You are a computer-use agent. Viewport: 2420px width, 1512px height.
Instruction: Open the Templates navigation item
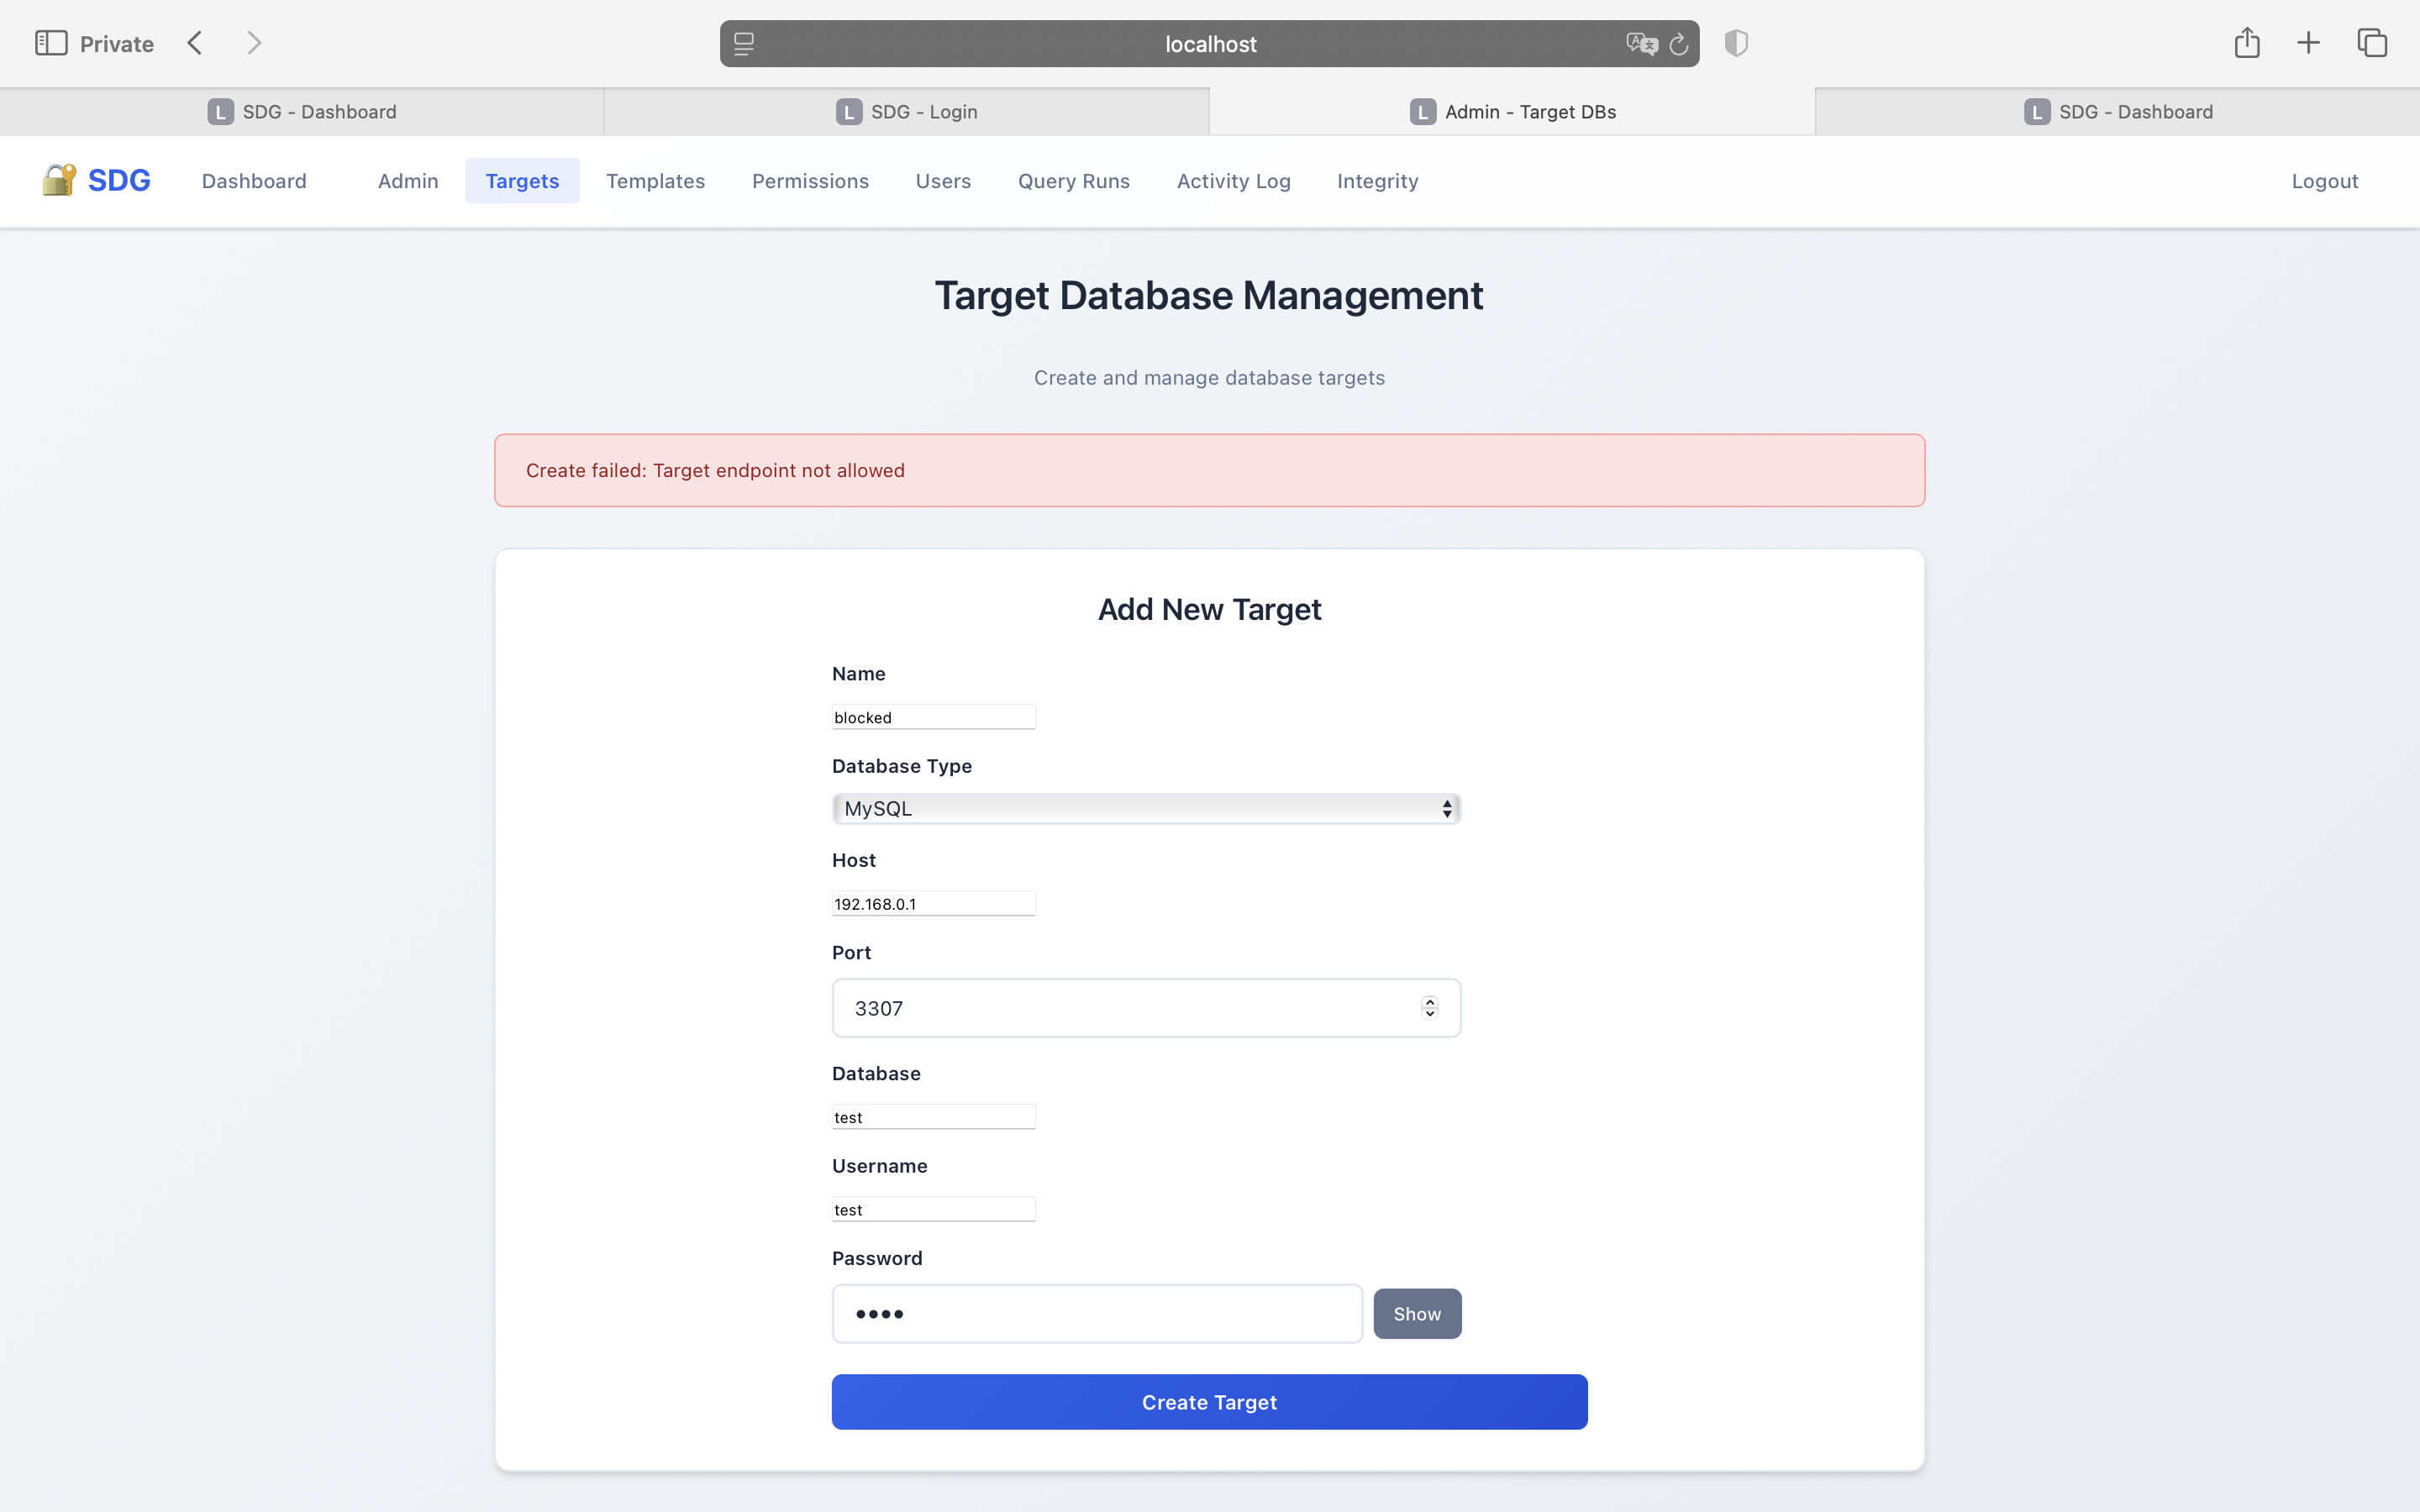[x=655, y=181]
